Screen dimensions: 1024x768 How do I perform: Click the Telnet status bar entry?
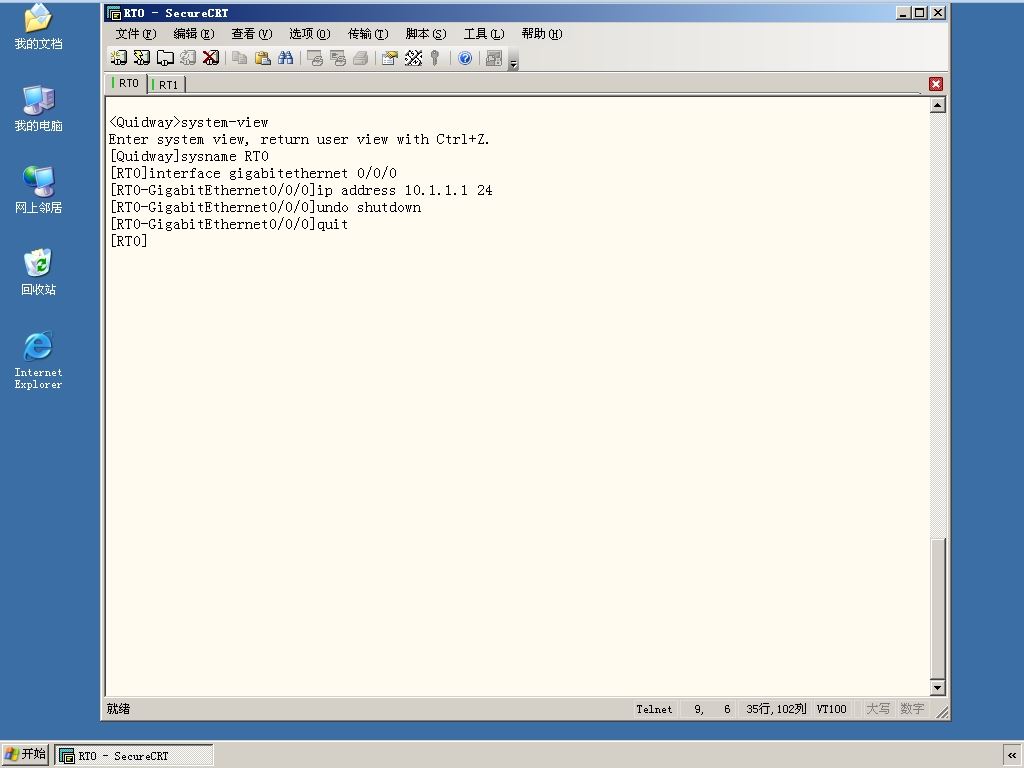(x=654, y=709)
